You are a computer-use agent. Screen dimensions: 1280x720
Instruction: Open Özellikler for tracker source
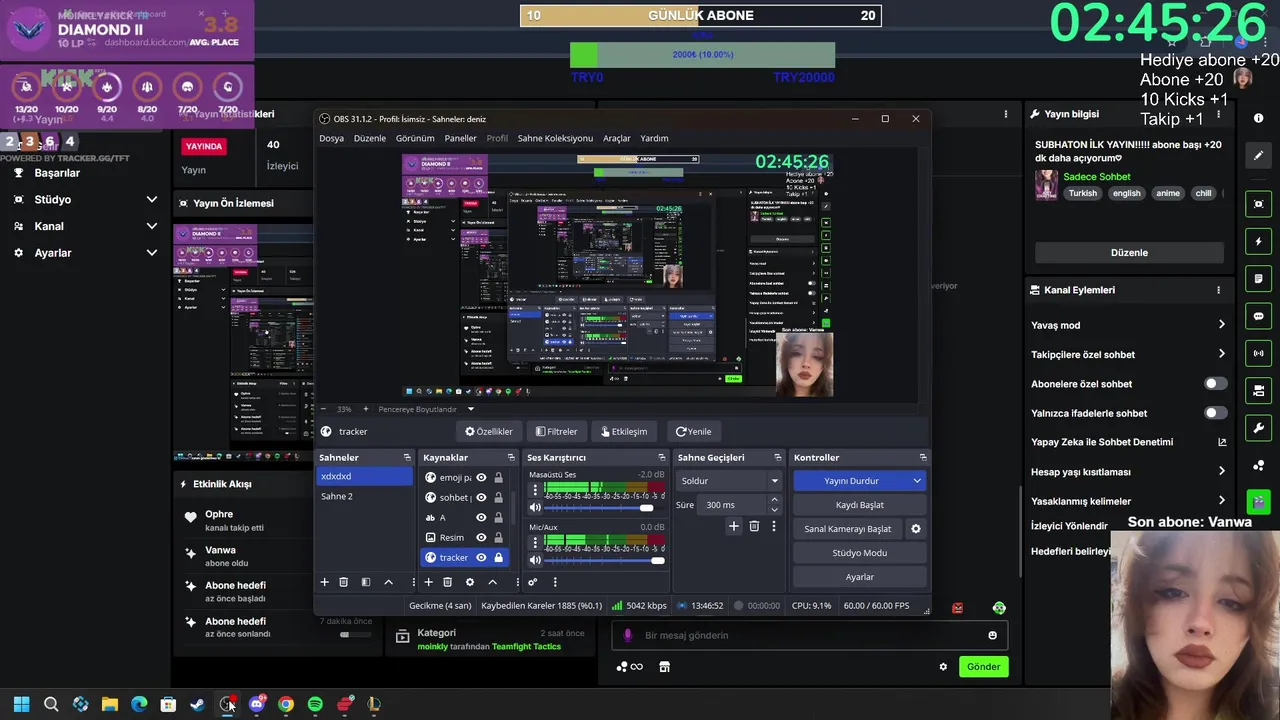pos(489,432)
